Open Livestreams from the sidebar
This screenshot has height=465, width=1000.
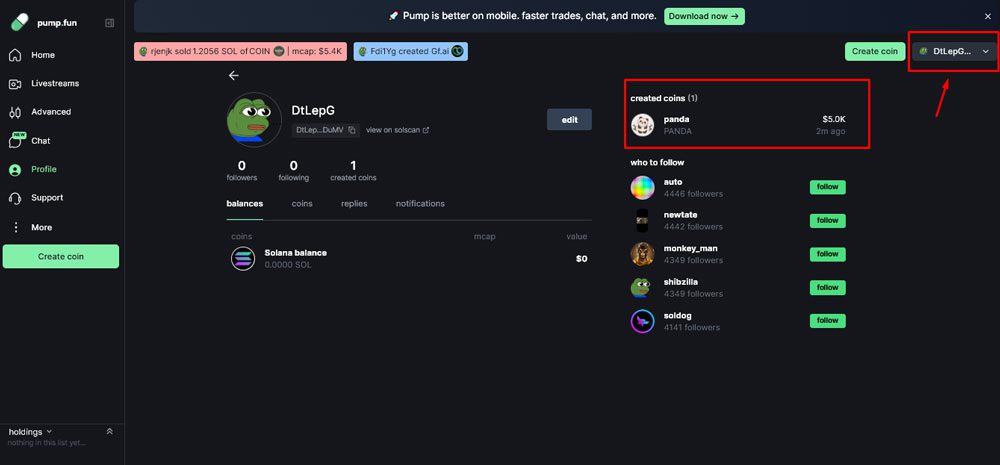point(54,84)
